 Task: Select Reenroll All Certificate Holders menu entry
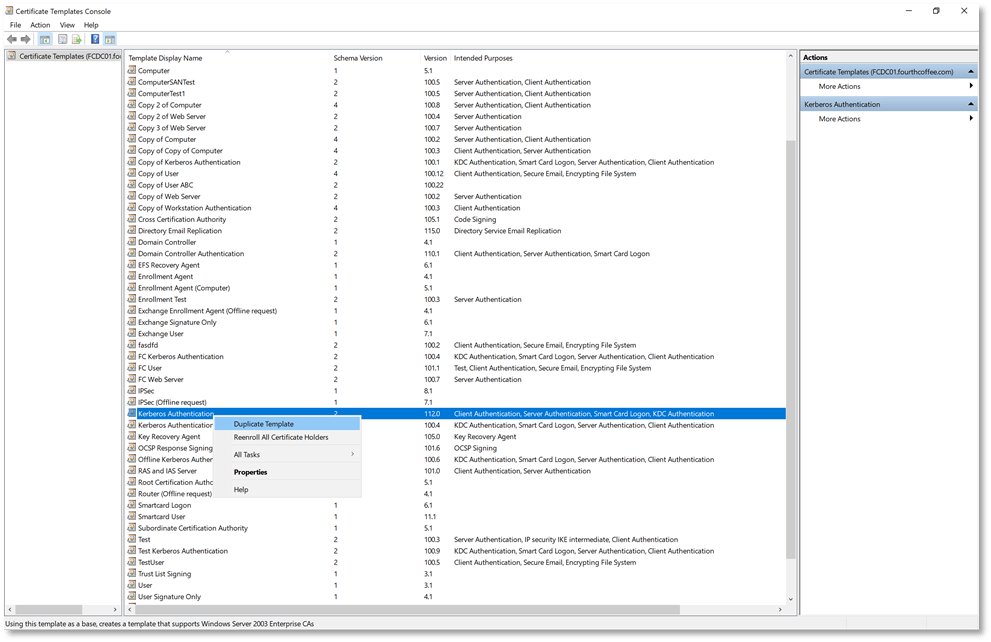click(x=281, y=437)
